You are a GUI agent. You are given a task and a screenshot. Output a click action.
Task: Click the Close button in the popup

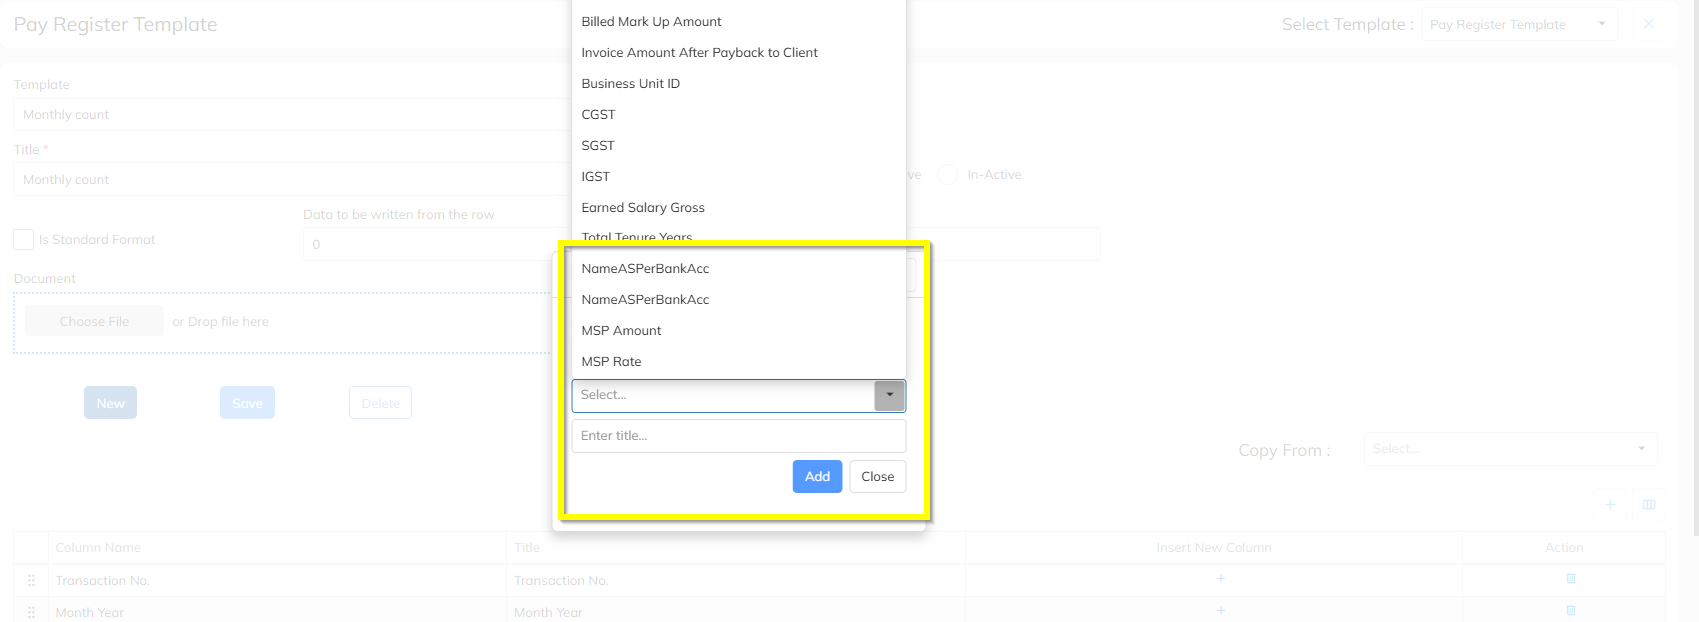tap(877, 477)
